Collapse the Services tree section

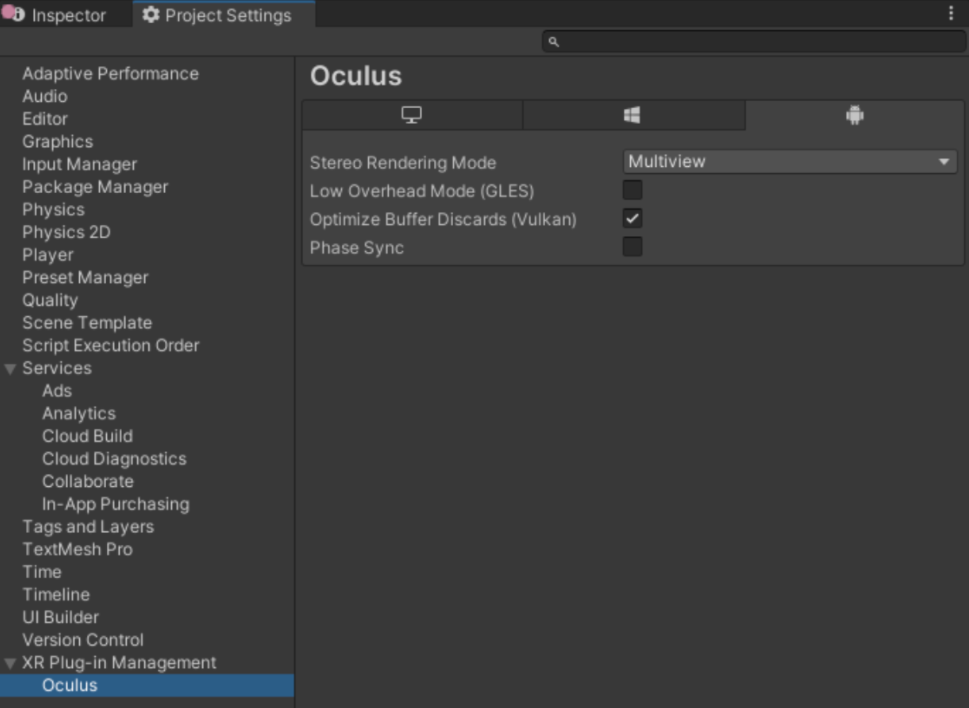point(10,369)
